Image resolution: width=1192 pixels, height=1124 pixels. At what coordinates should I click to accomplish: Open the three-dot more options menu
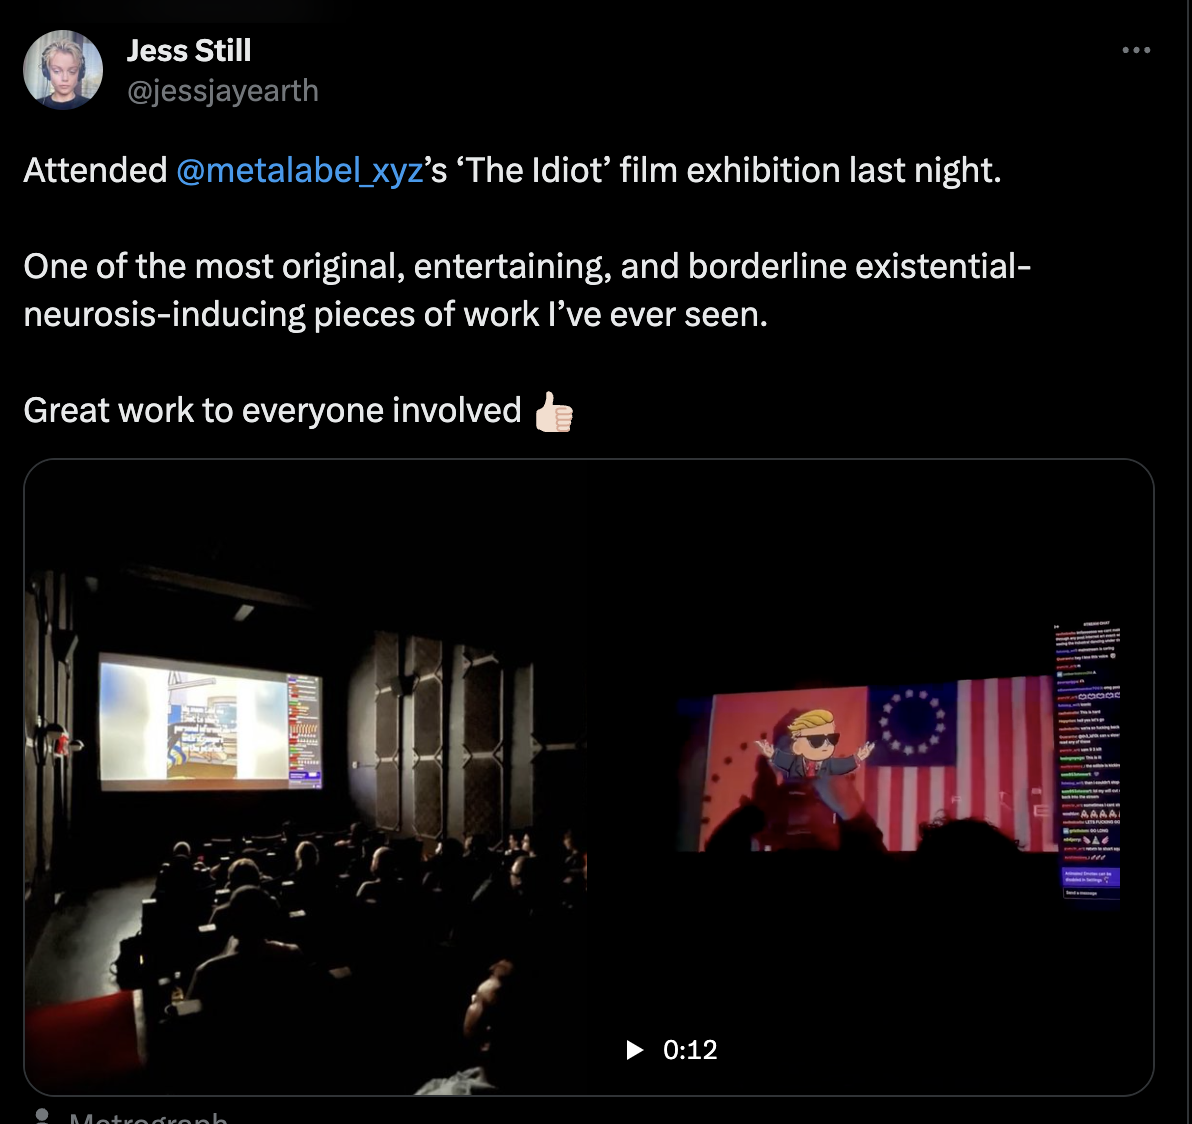coord(1136,50)
